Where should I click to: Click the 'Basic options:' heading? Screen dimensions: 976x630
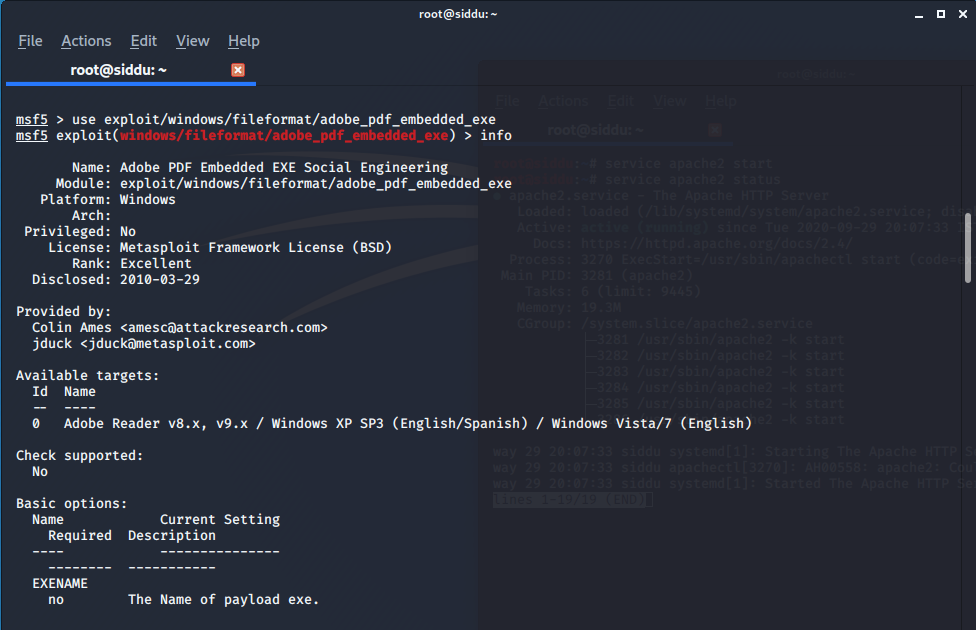72,504
